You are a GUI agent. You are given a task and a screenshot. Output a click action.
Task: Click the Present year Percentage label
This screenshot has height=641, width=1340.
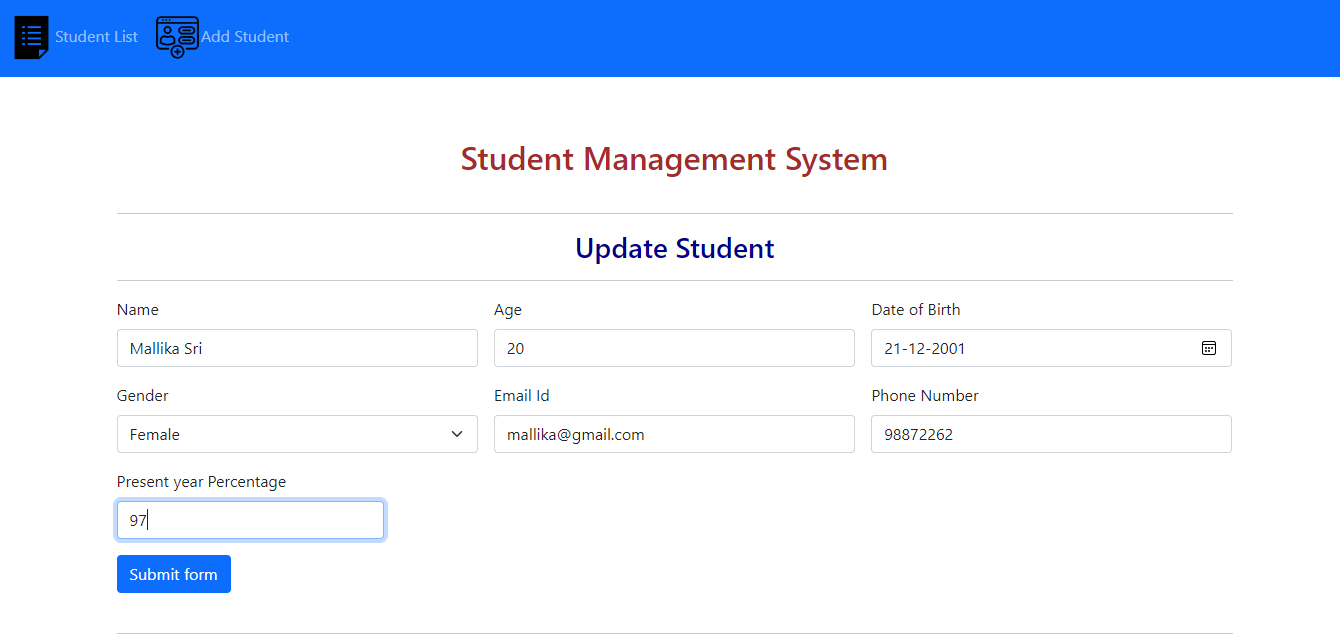point(201,482)
